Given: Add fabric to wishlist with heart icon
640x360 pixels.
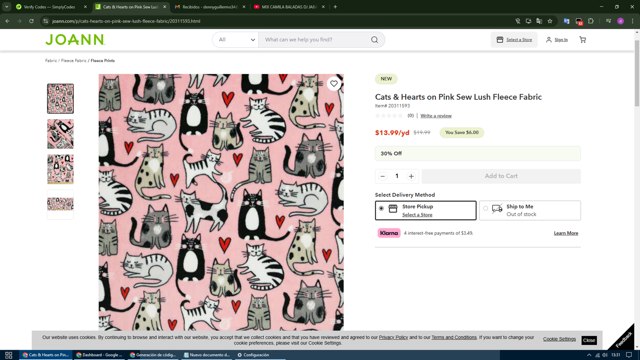Looking at the screenshot, I should pos(334,84).
